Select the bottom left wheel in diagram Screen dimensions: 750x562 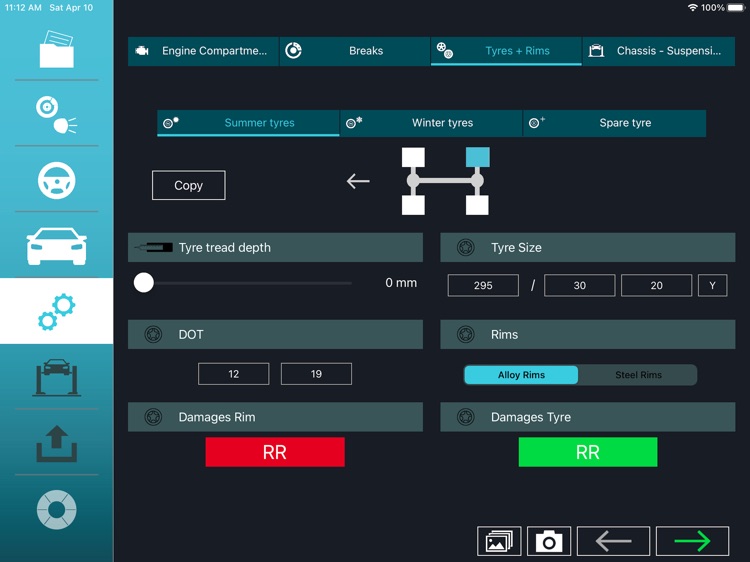tap(413, 205)
